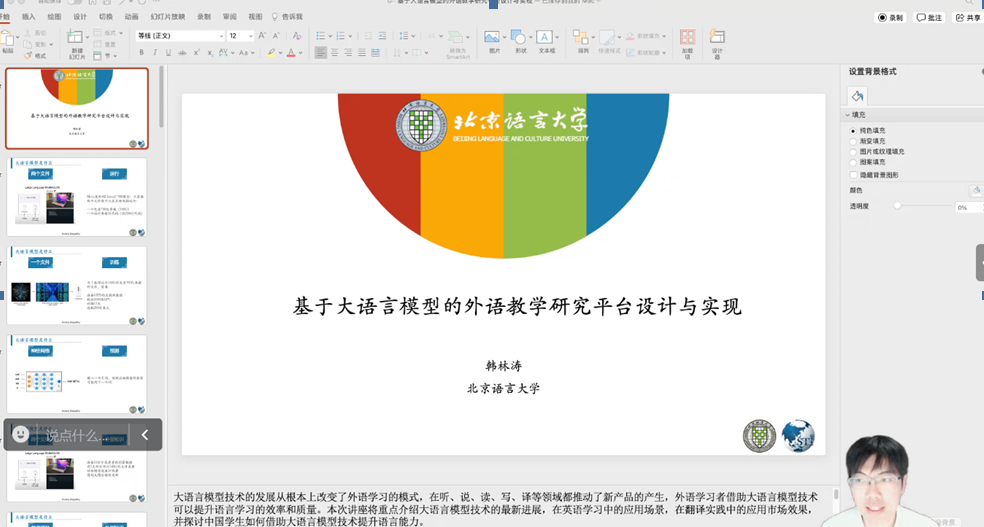Open the 幻灯片放映 slideshow tab

168,17
